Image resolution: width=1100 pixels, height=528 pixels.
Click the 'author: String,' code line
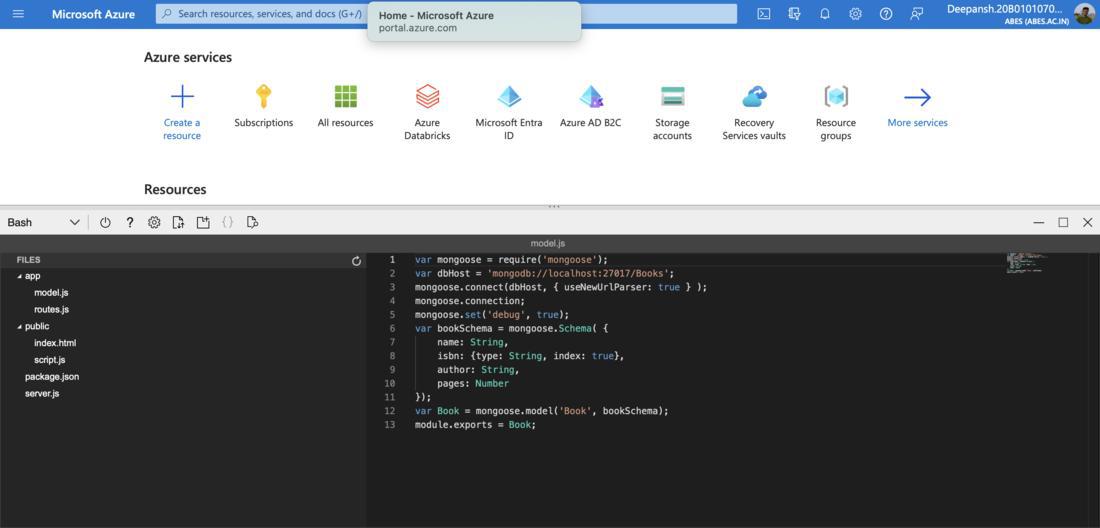[x=478, y=370]
